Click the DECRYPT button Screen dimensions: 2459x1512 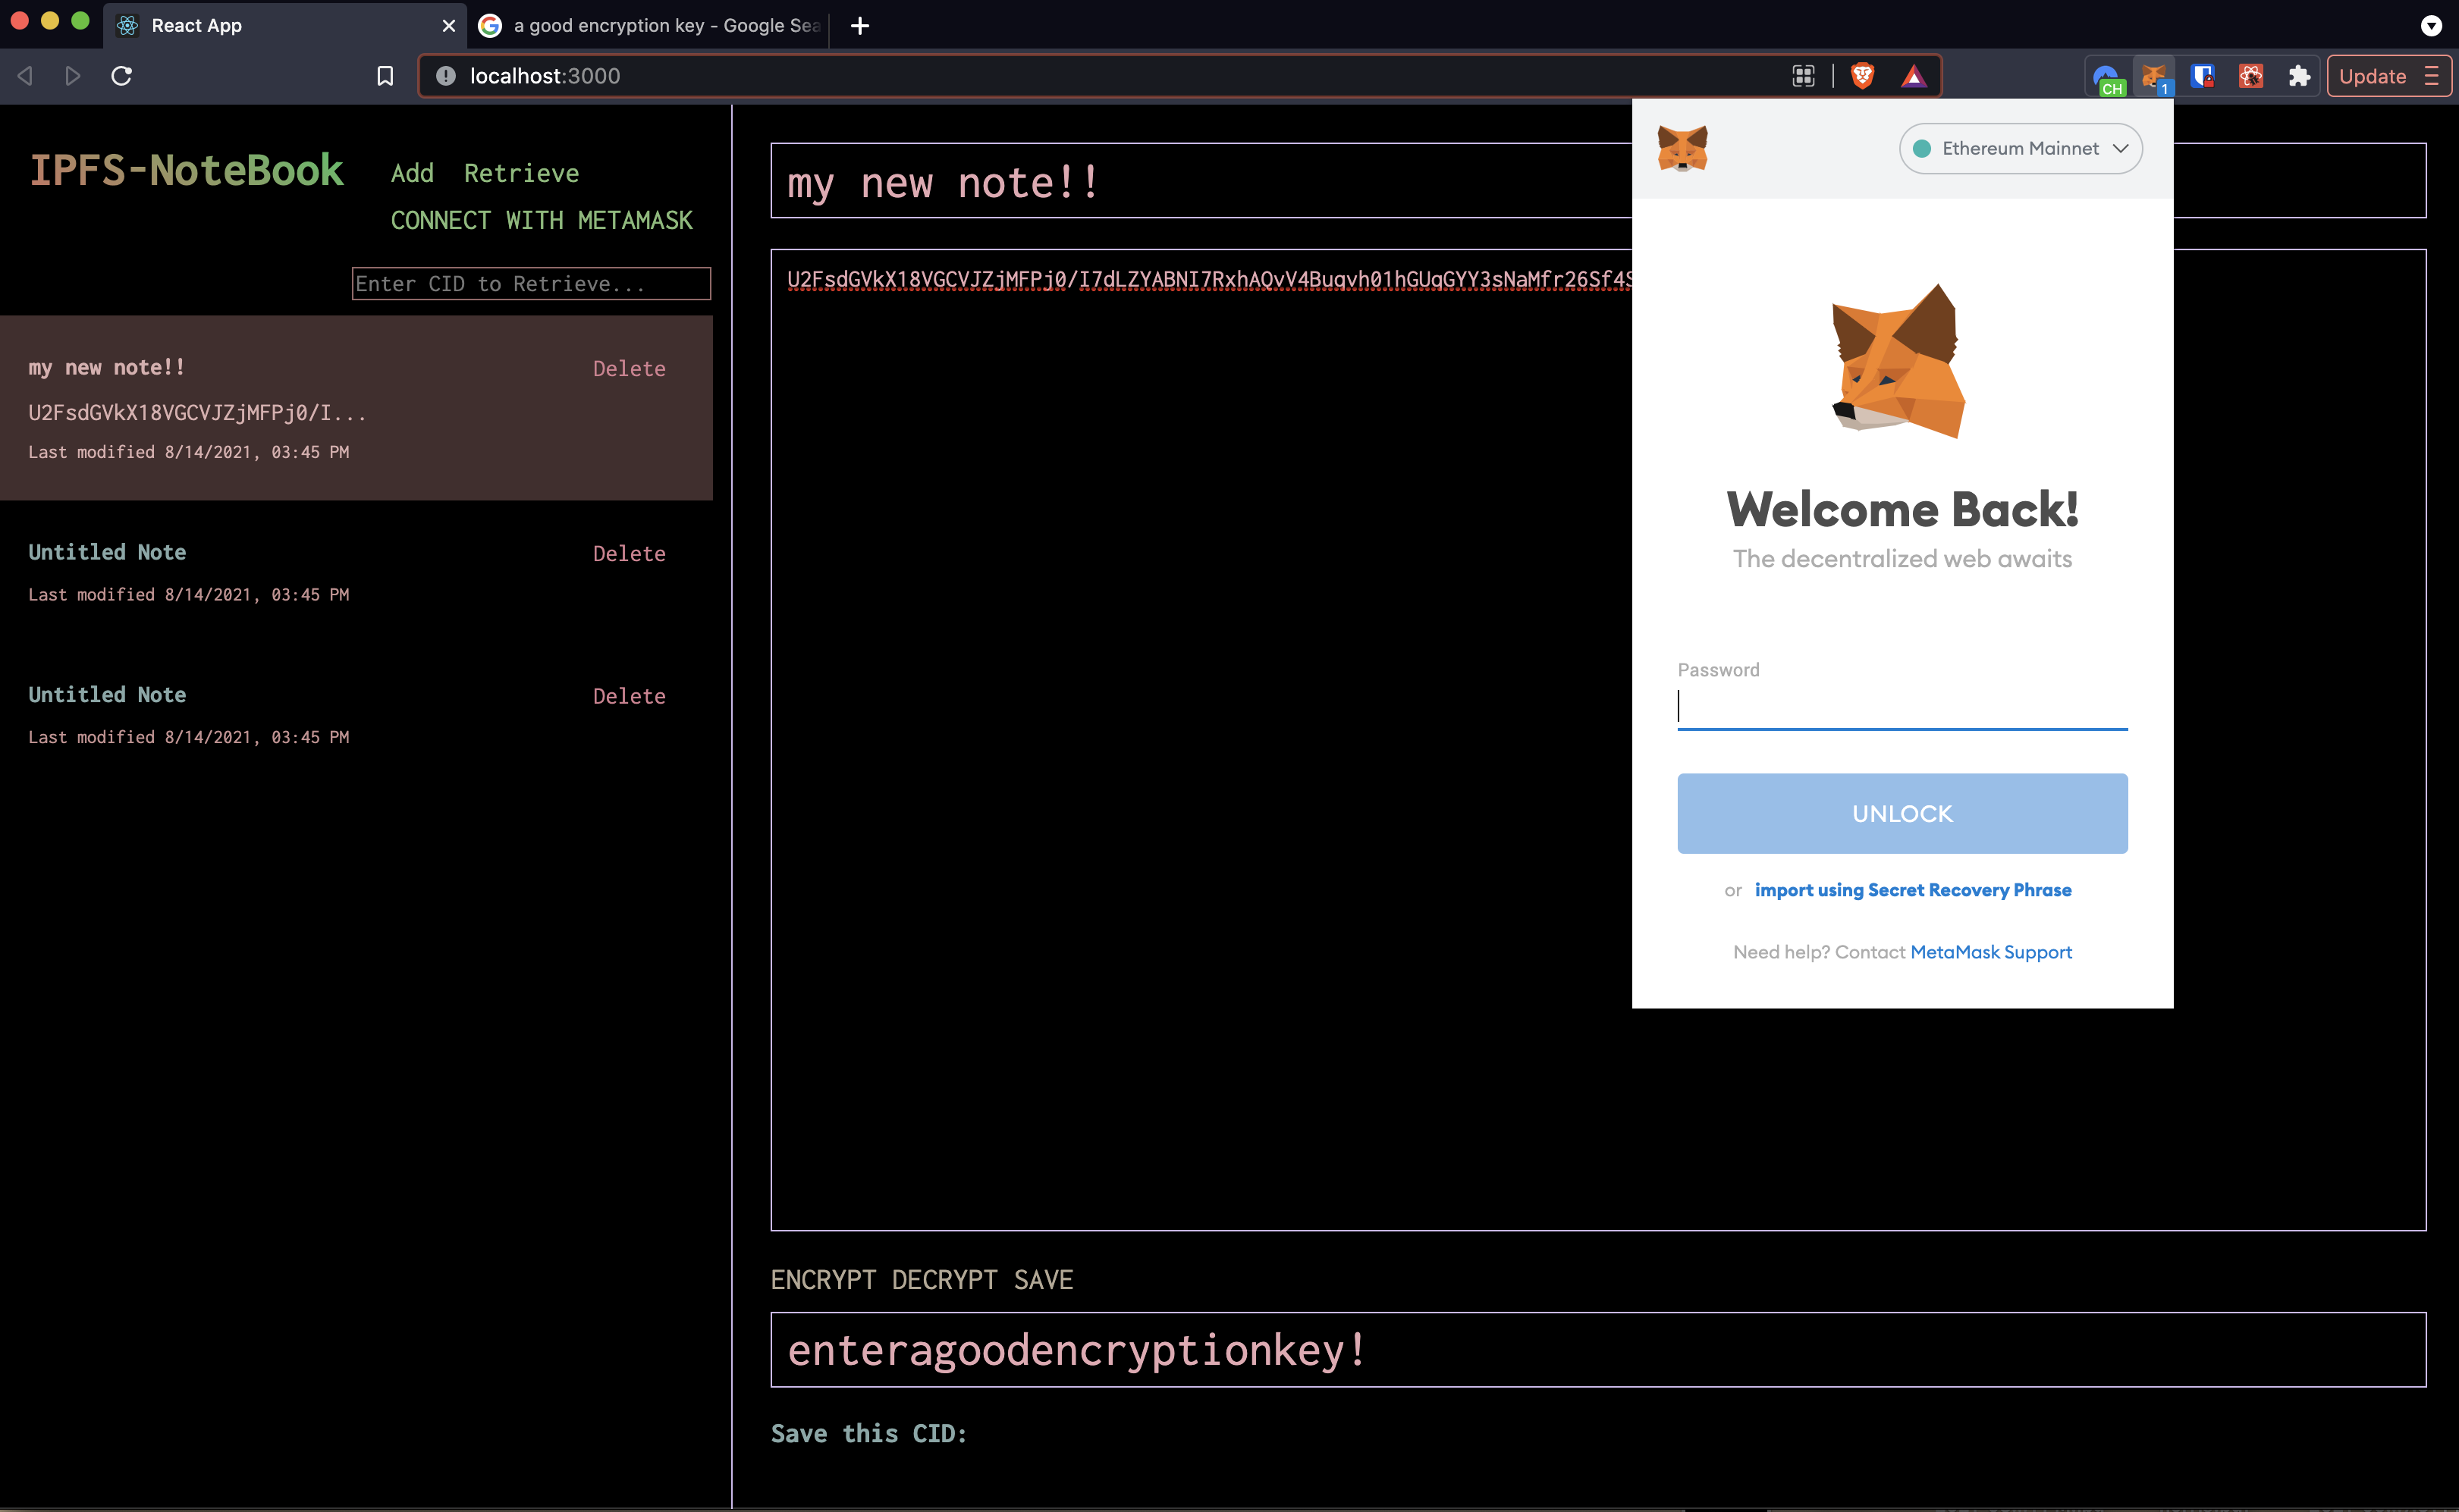[944, 1279]
